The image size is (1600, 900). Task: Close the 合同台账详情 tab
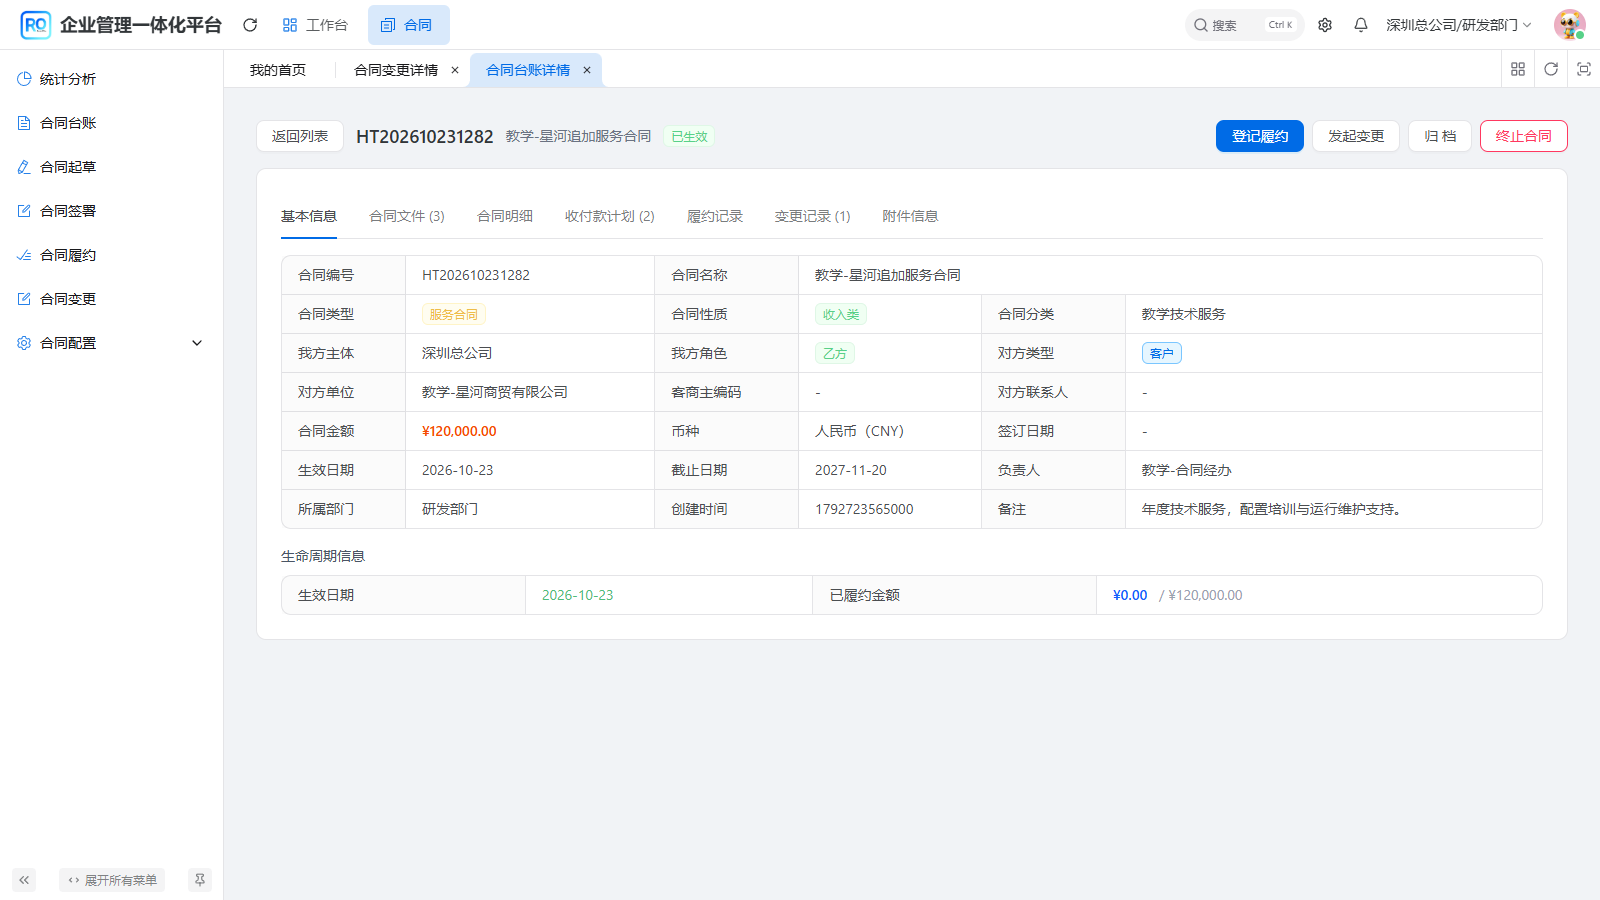587,70
